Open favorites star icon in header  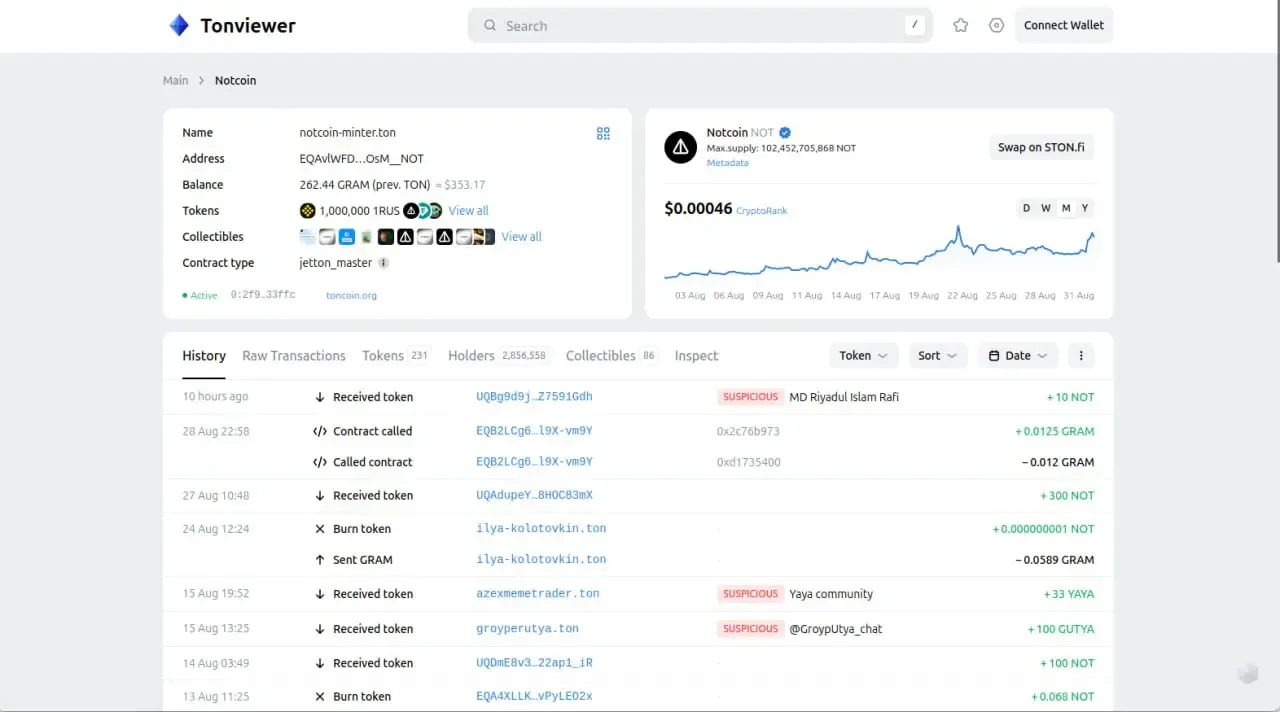point(961,26)
